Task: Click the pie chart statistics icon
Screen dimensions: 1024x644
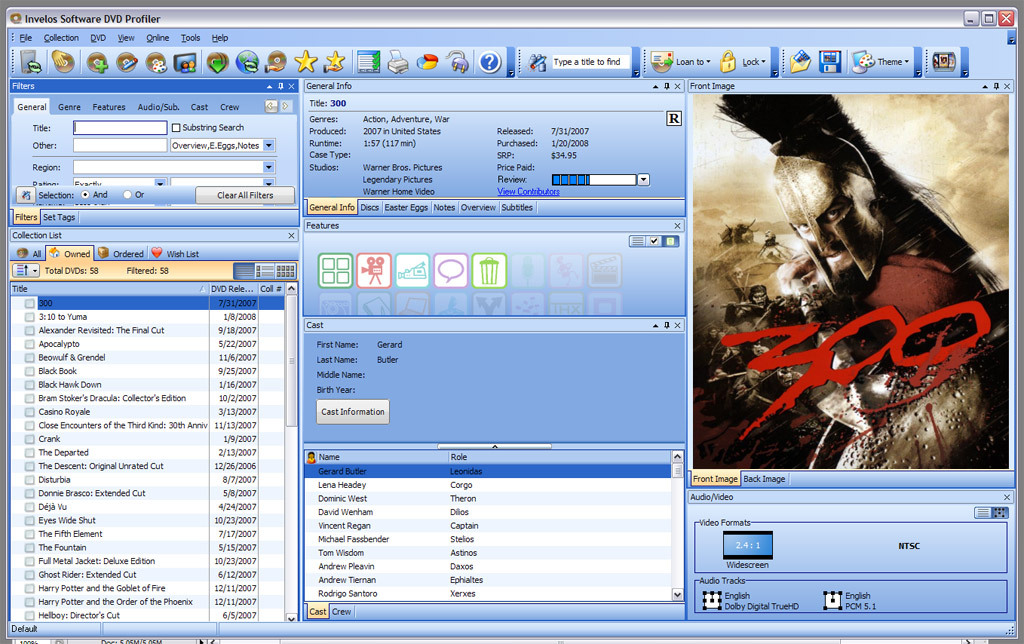Action: [x=427, y=62]
